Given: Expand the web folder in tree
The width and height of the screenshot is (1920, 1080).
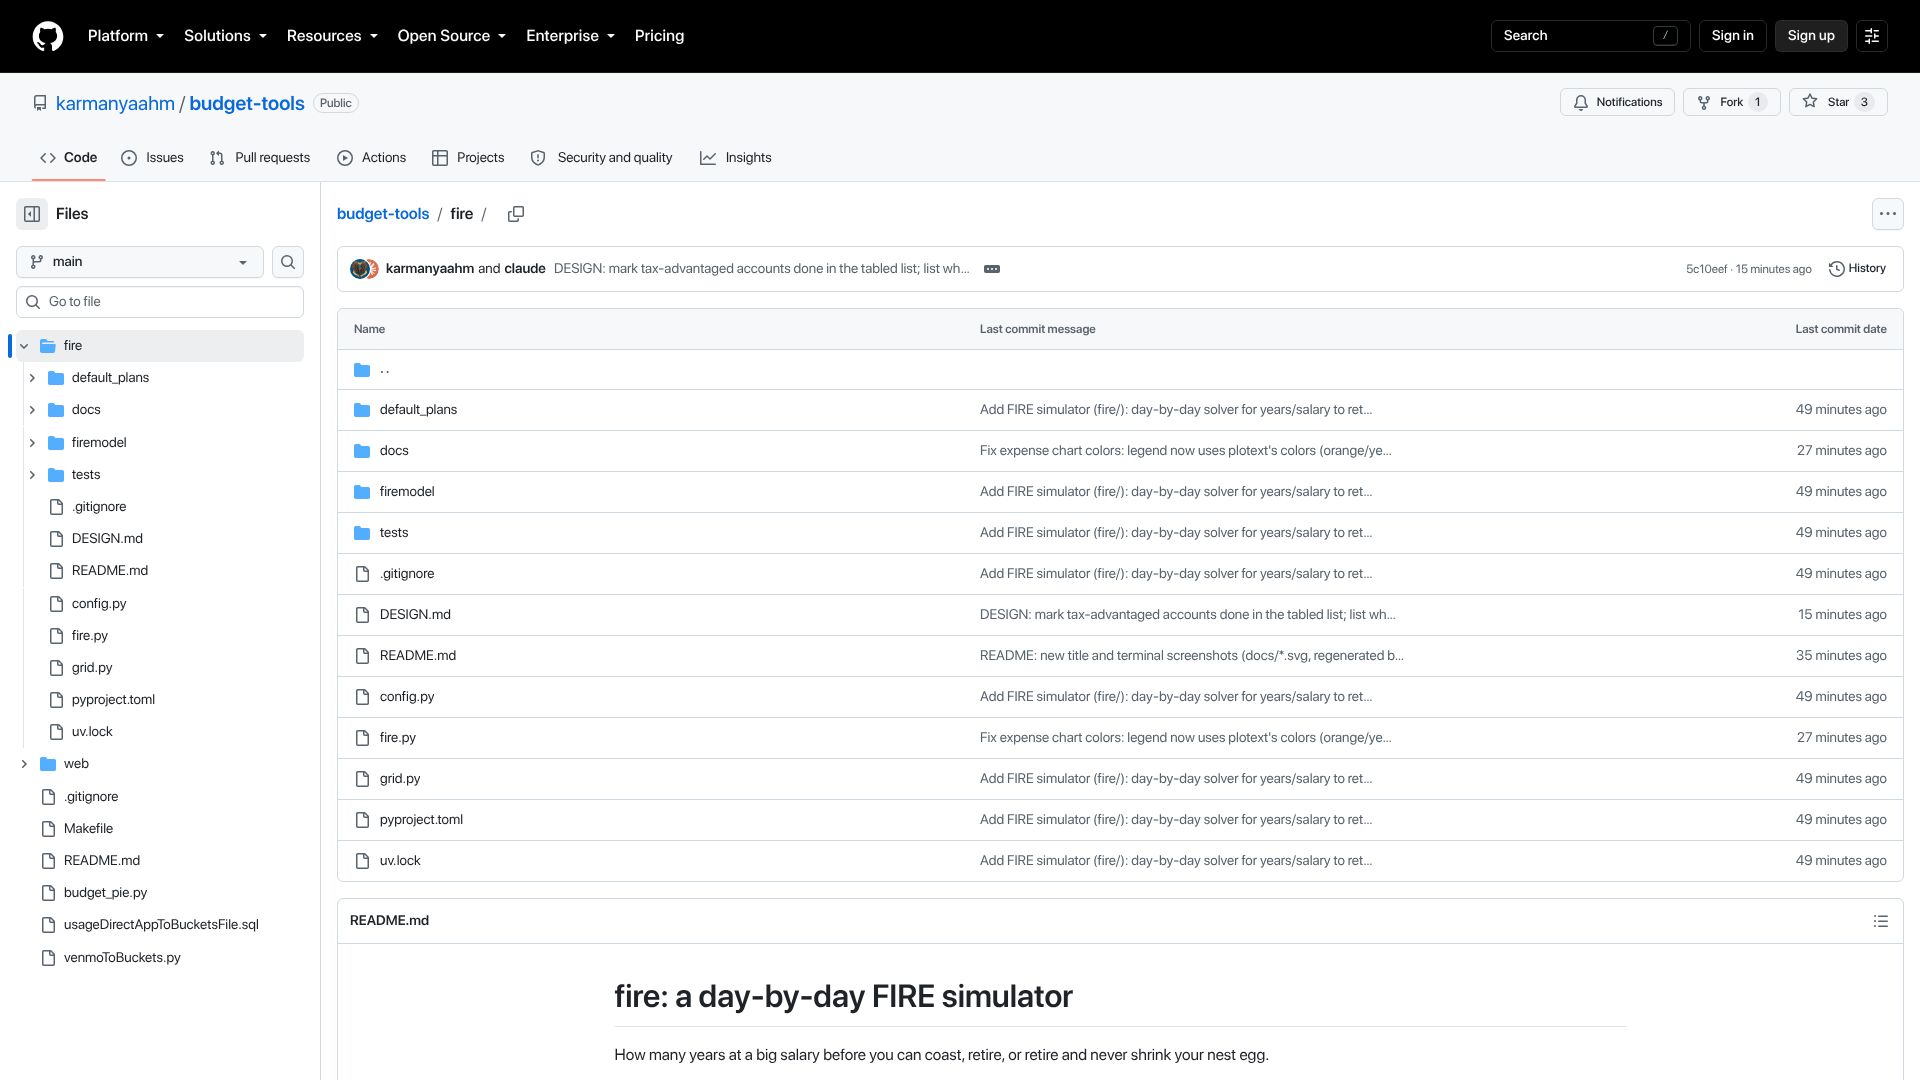Looking at the screenshot, I should (x=24, y=764).
